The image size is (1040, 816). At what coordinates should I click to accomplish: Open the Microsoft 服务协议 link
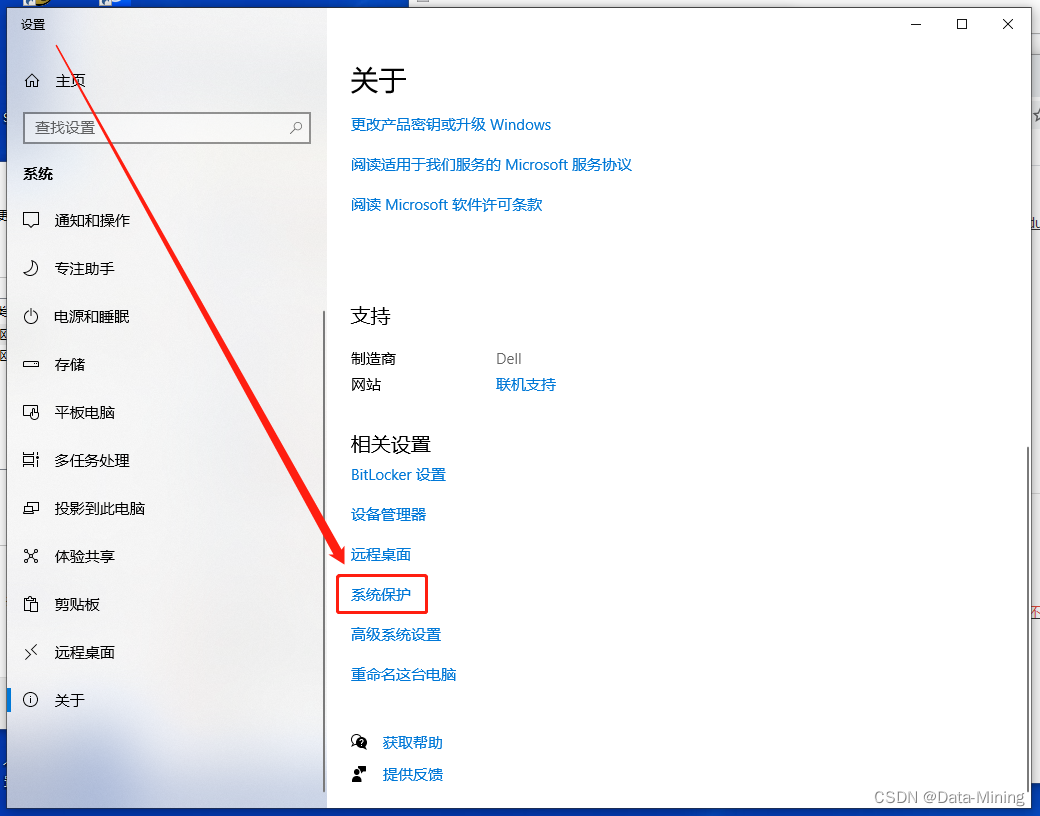pos(491,165)
